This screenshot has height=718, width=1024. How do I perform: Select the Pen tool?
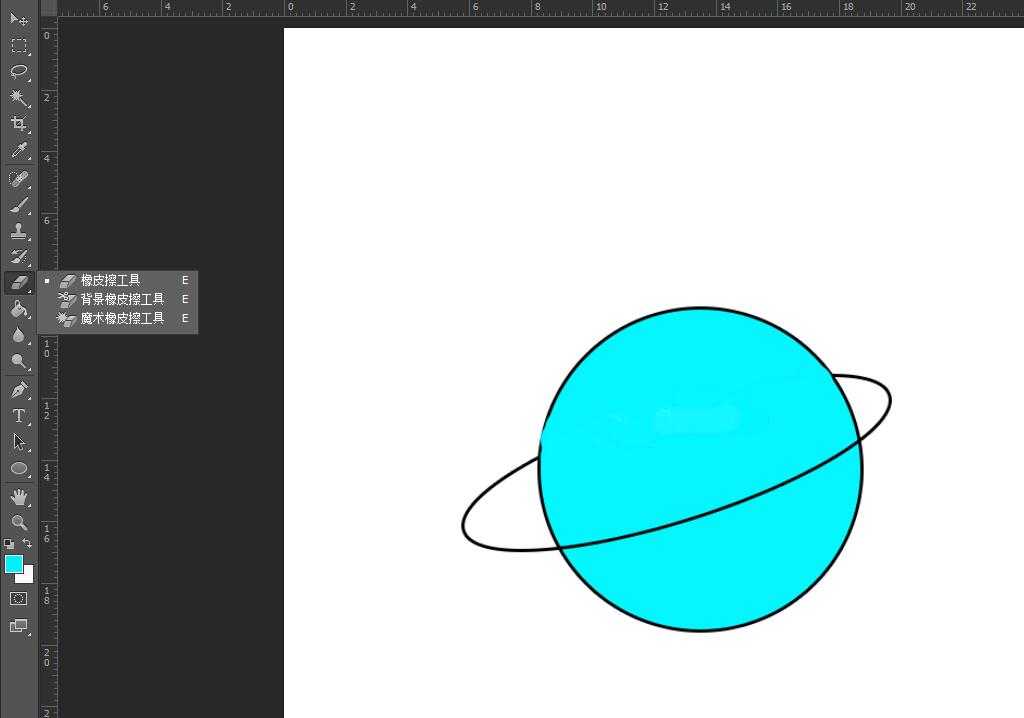click(19, 389)
